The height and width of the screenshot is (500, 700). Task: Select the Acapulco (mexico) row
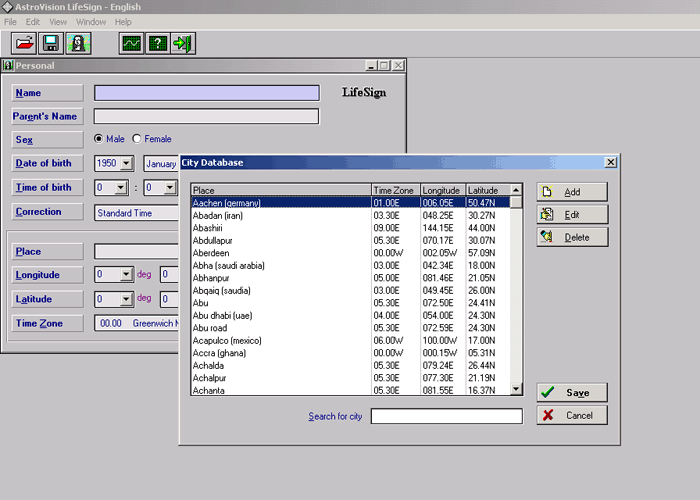tap(350, 340)
